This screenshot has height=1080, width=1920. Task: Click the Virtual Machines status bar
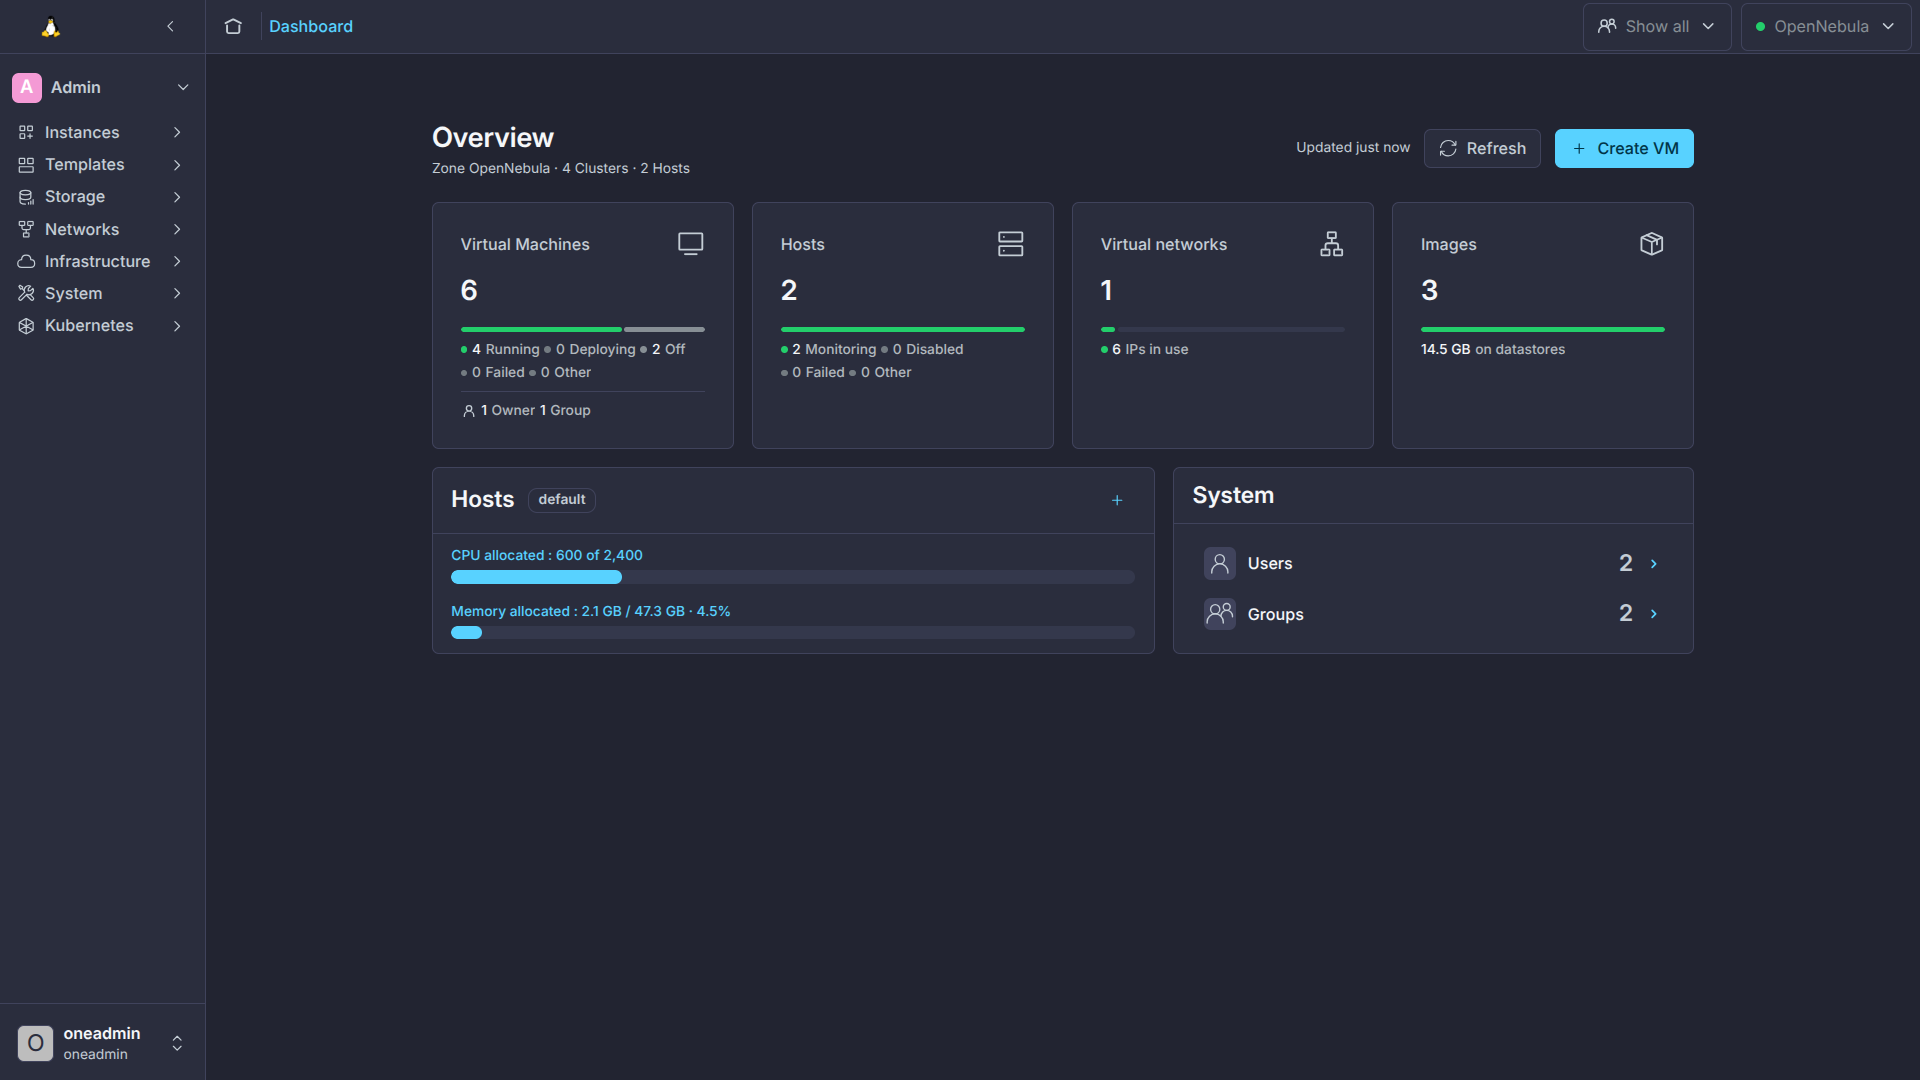[582, 329]
